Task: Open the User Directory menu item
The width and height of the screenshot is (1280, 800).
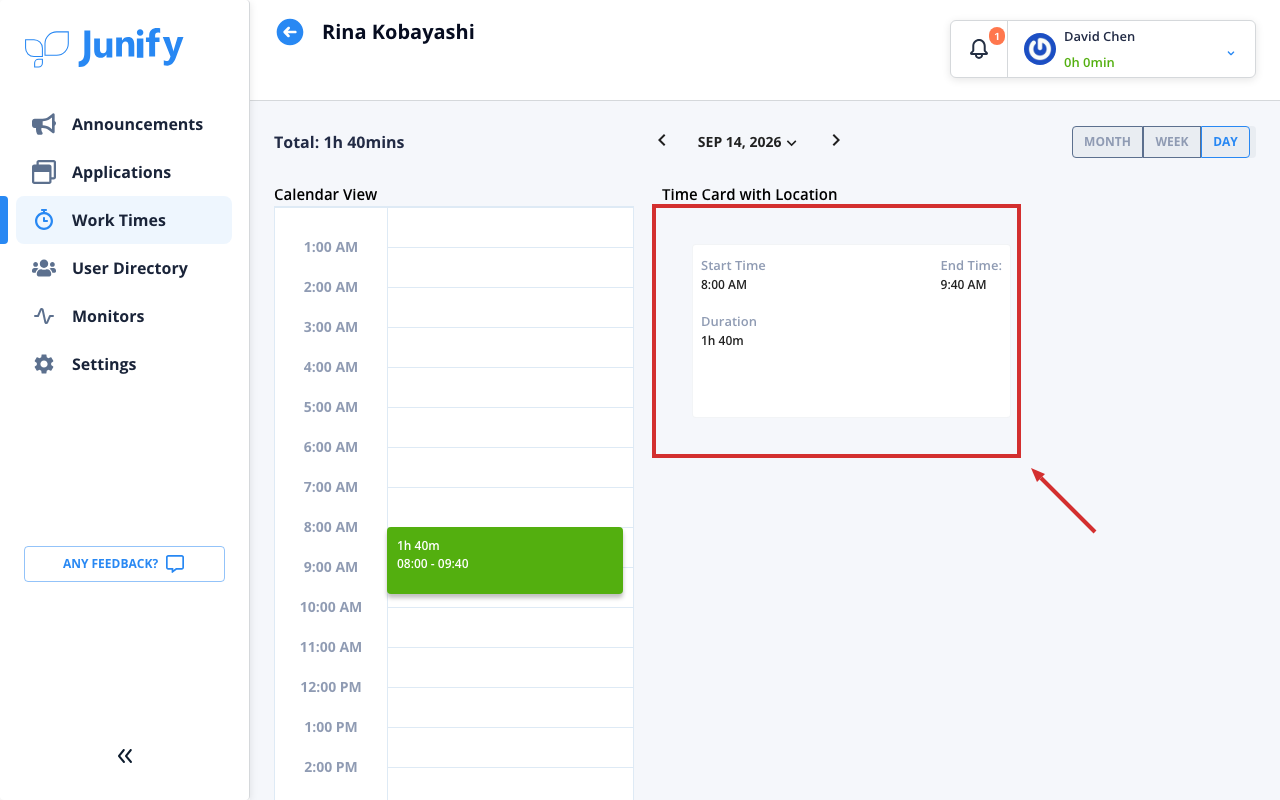Action: click(124, 268)
